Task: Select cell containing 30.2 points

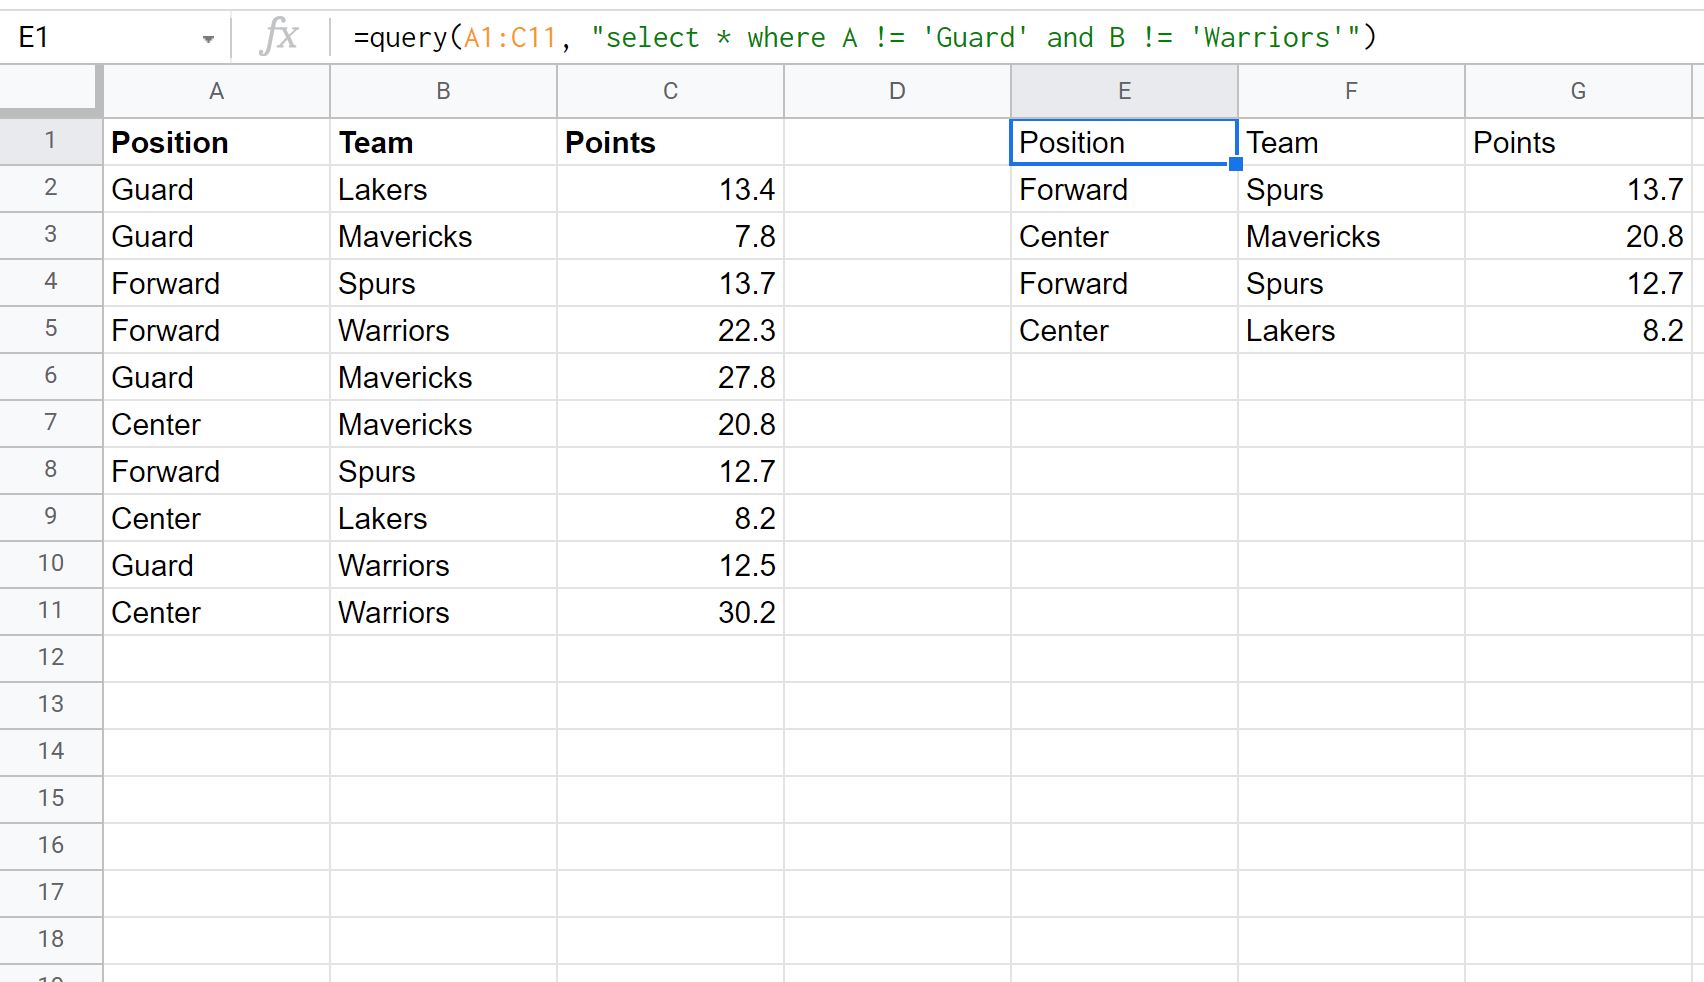Action: (670, 612)
